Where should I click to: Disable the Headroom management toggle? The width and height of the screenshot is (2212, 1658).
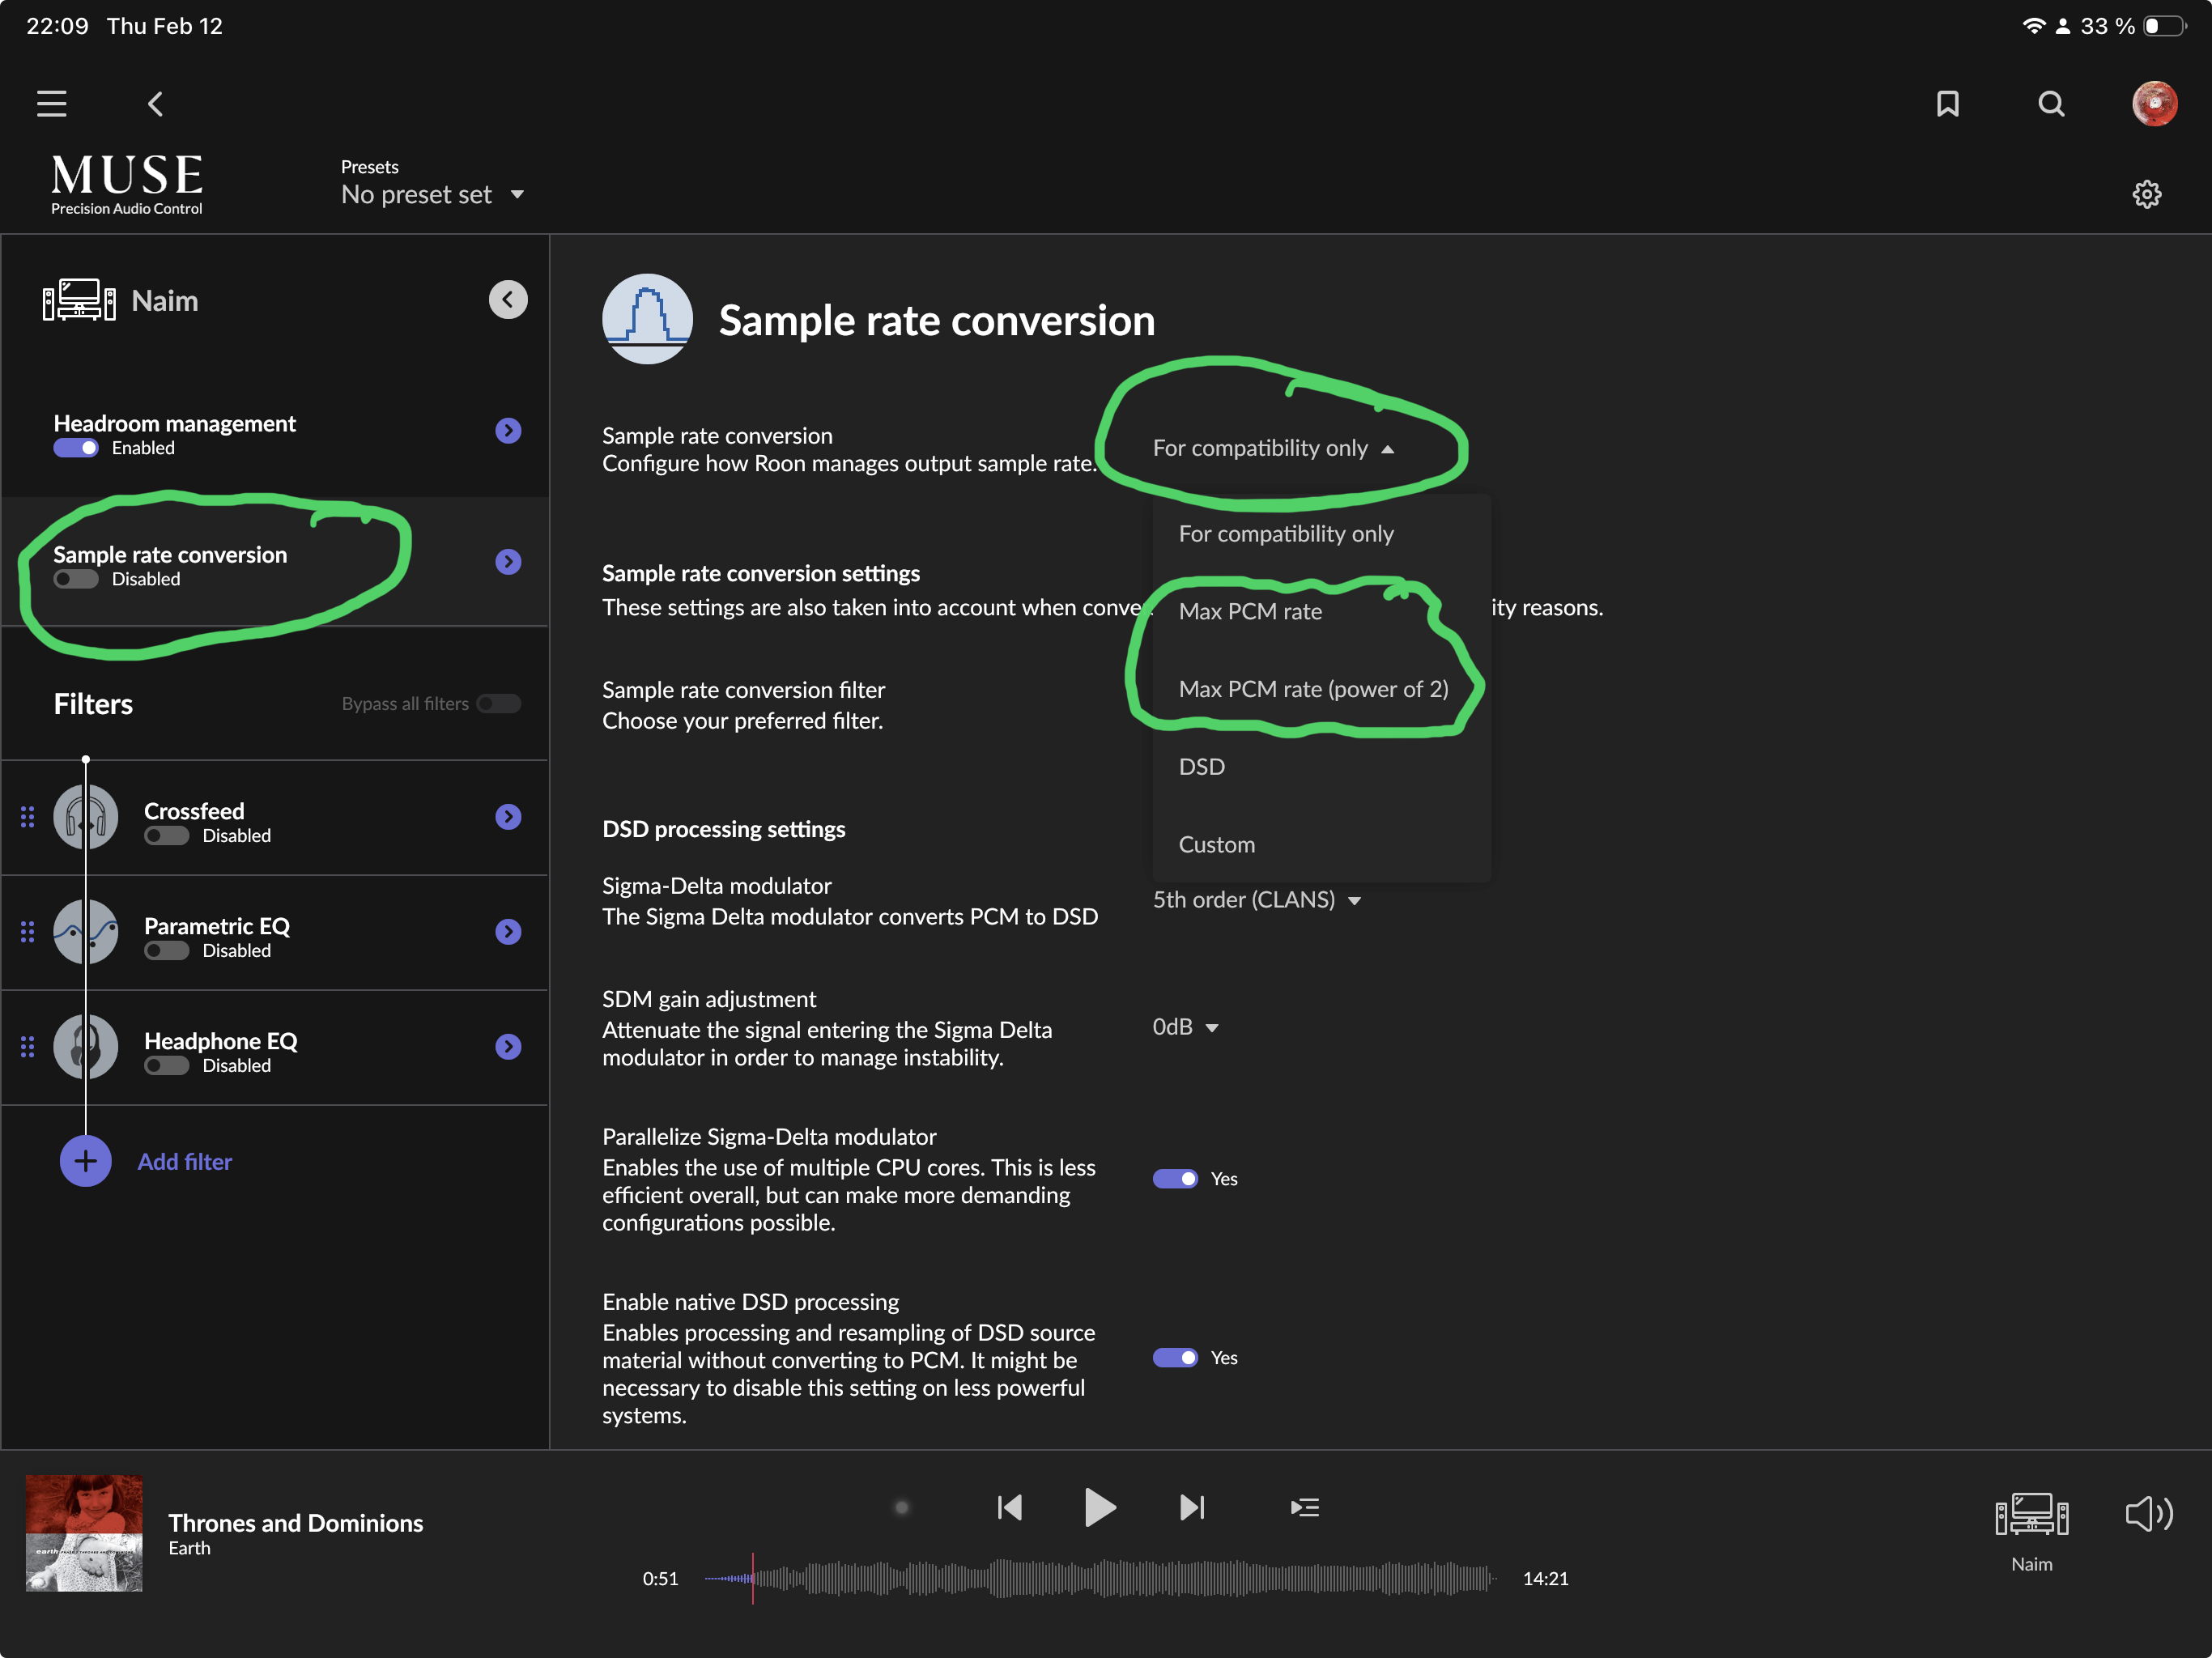tap(76, 448)
